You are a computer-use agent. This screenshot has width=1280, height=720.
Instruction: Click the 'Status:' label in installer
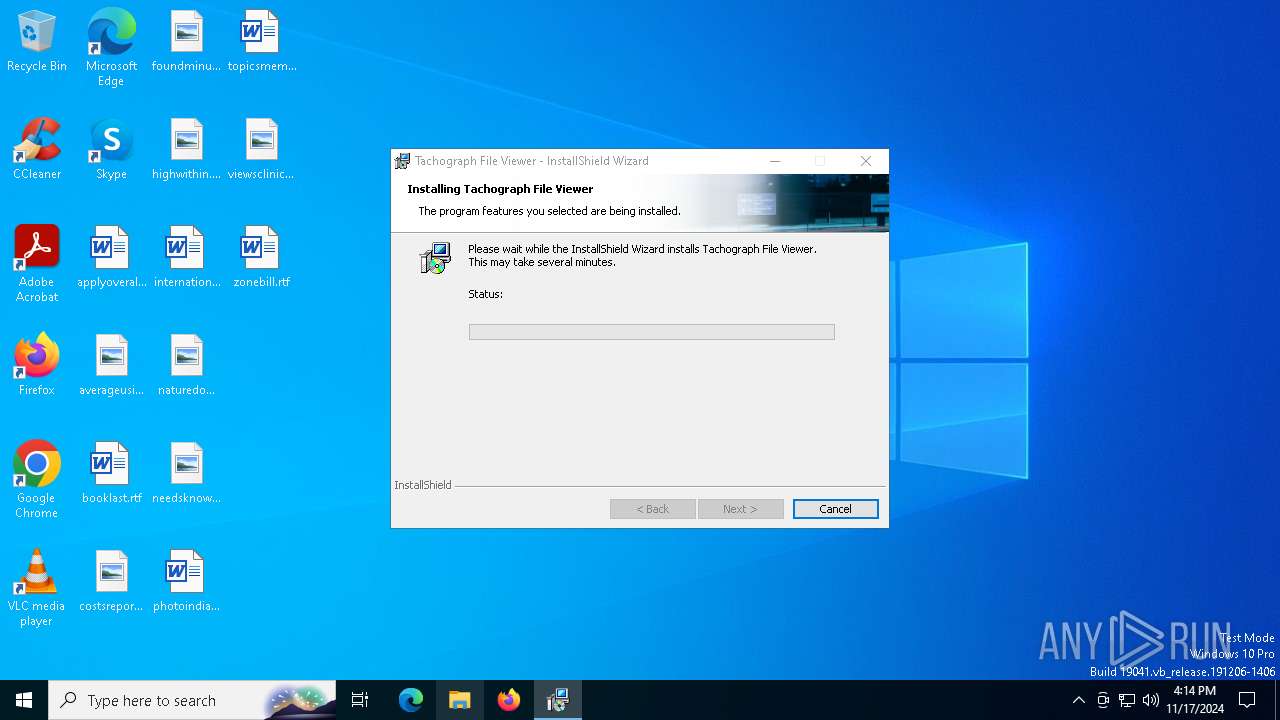[485, 294]
